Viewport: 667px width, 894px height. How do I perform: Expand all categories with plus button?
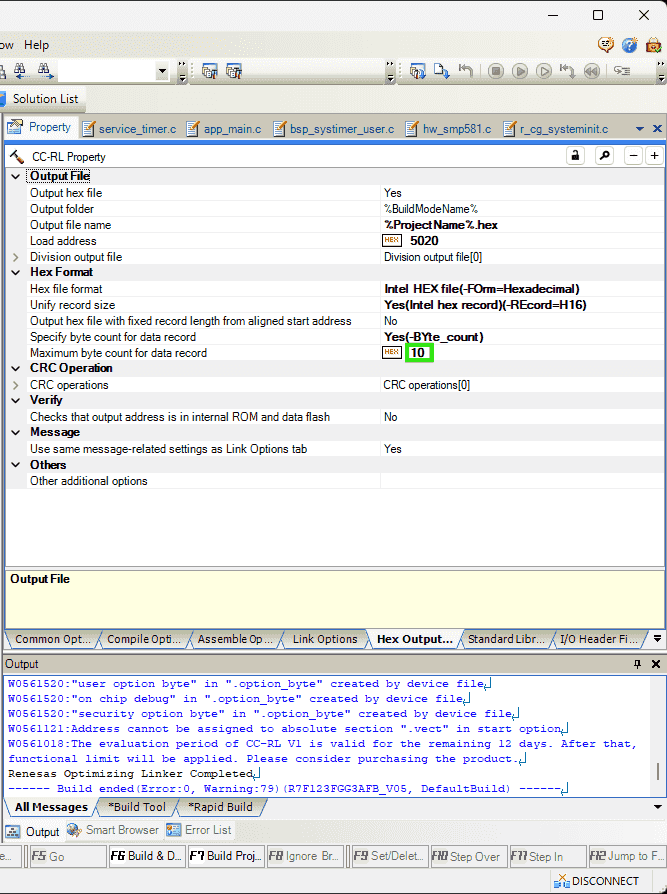653,156
